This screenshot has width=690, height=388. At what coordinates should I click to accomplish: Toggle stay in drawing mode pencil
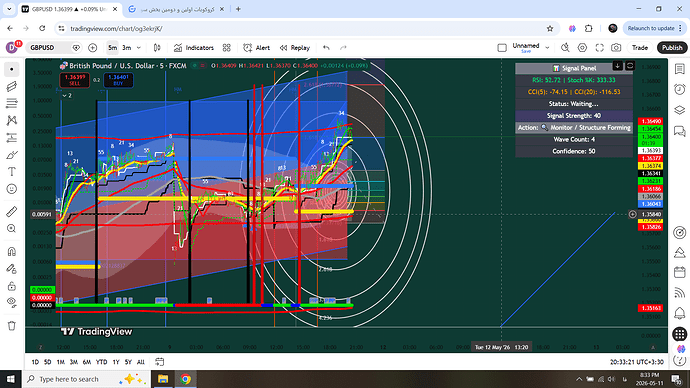(12, 269)
